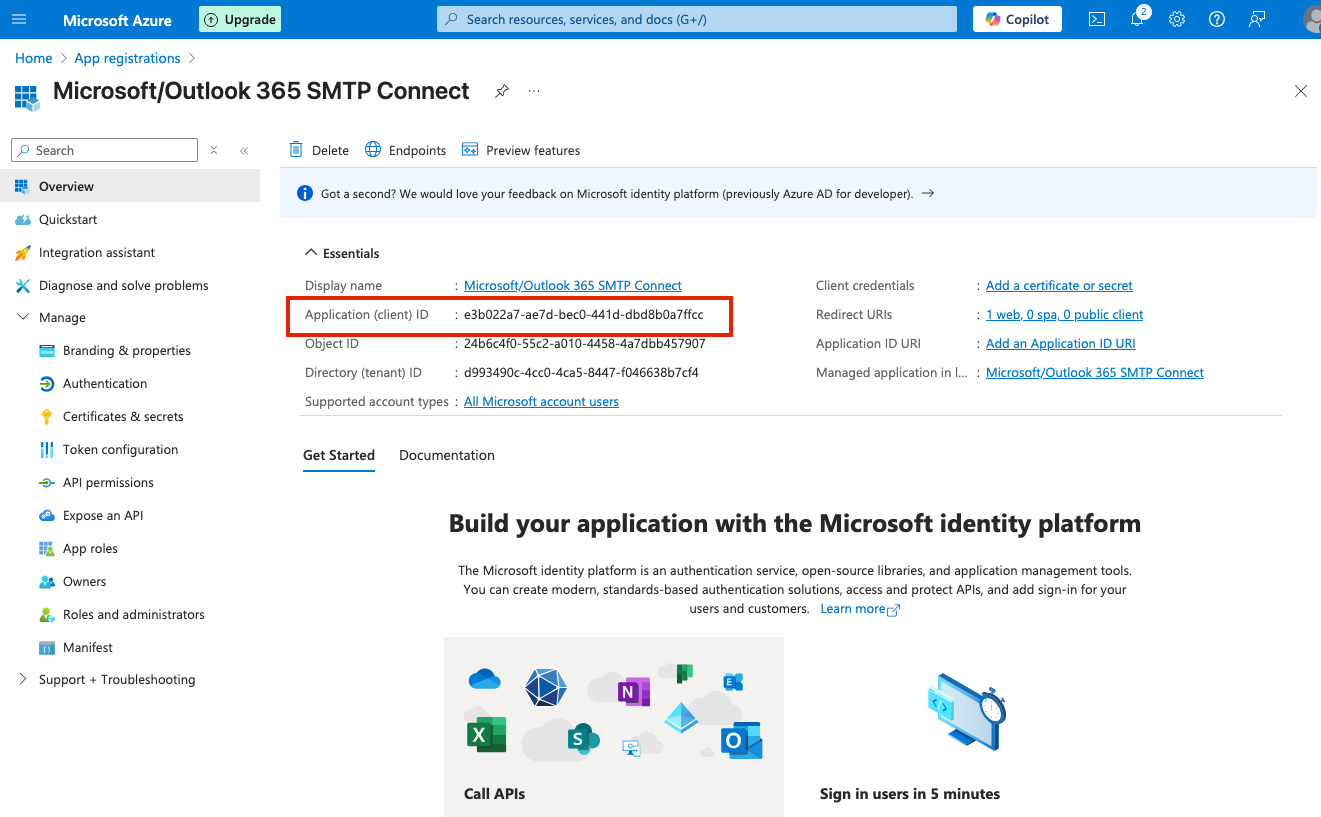This screenshot has width=1321, height=817.
Task: Go to Home breadcrumb
Action: click(x=33, y=58)
